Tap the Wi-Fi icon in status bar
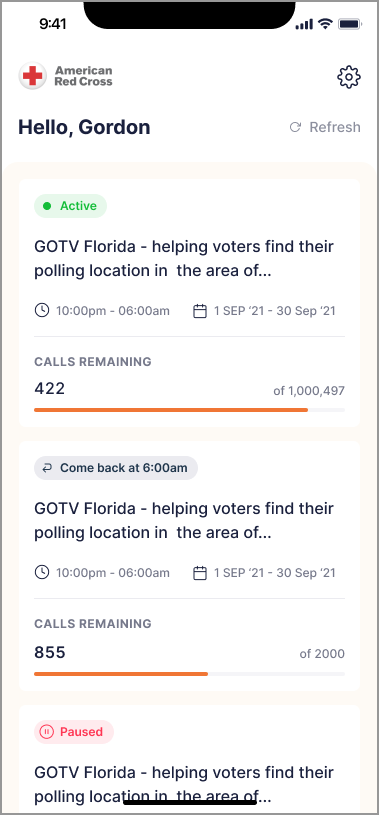 pyautogui.click(x=326, y=23)
